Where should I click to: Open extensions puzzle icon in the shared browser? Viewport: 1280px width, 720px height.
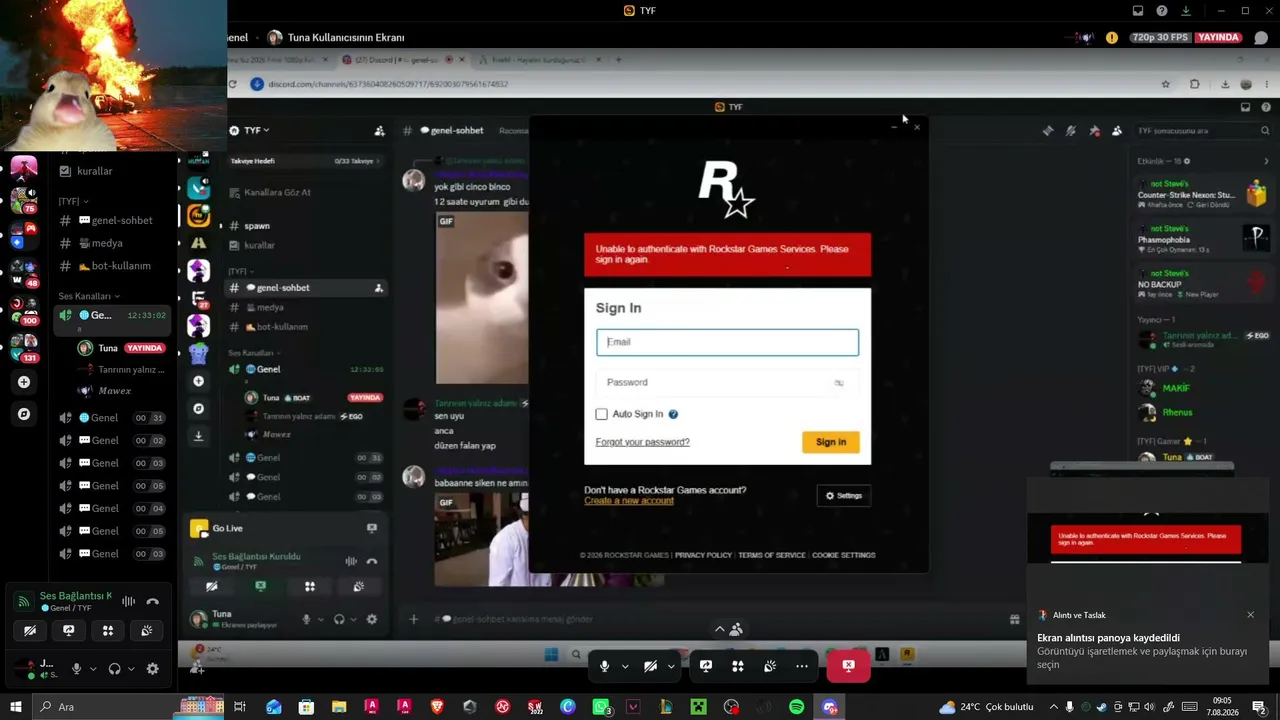tap(1195, 84)
